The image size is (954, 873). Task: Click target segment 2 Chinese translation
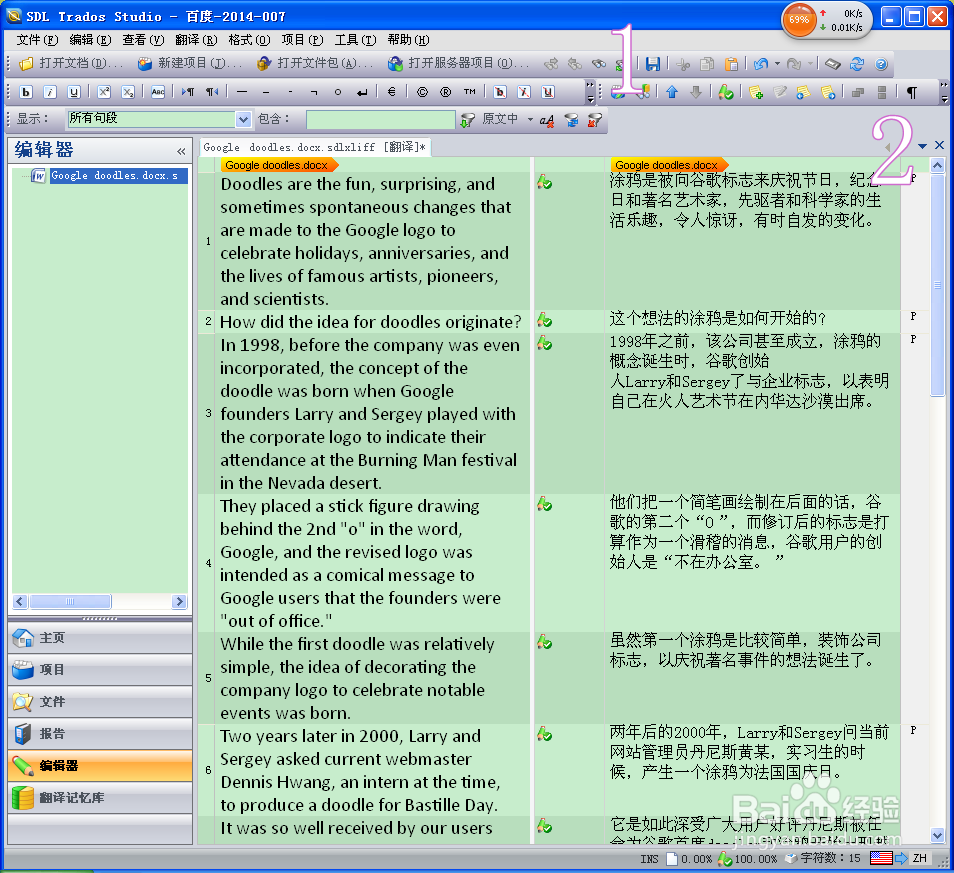(718, 318)
